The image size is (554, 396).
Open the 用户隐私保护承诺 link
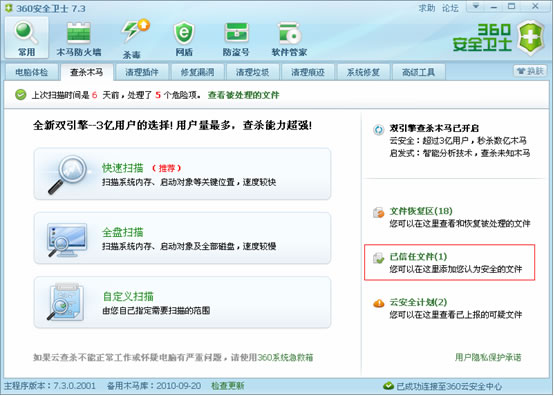(488, 357)
